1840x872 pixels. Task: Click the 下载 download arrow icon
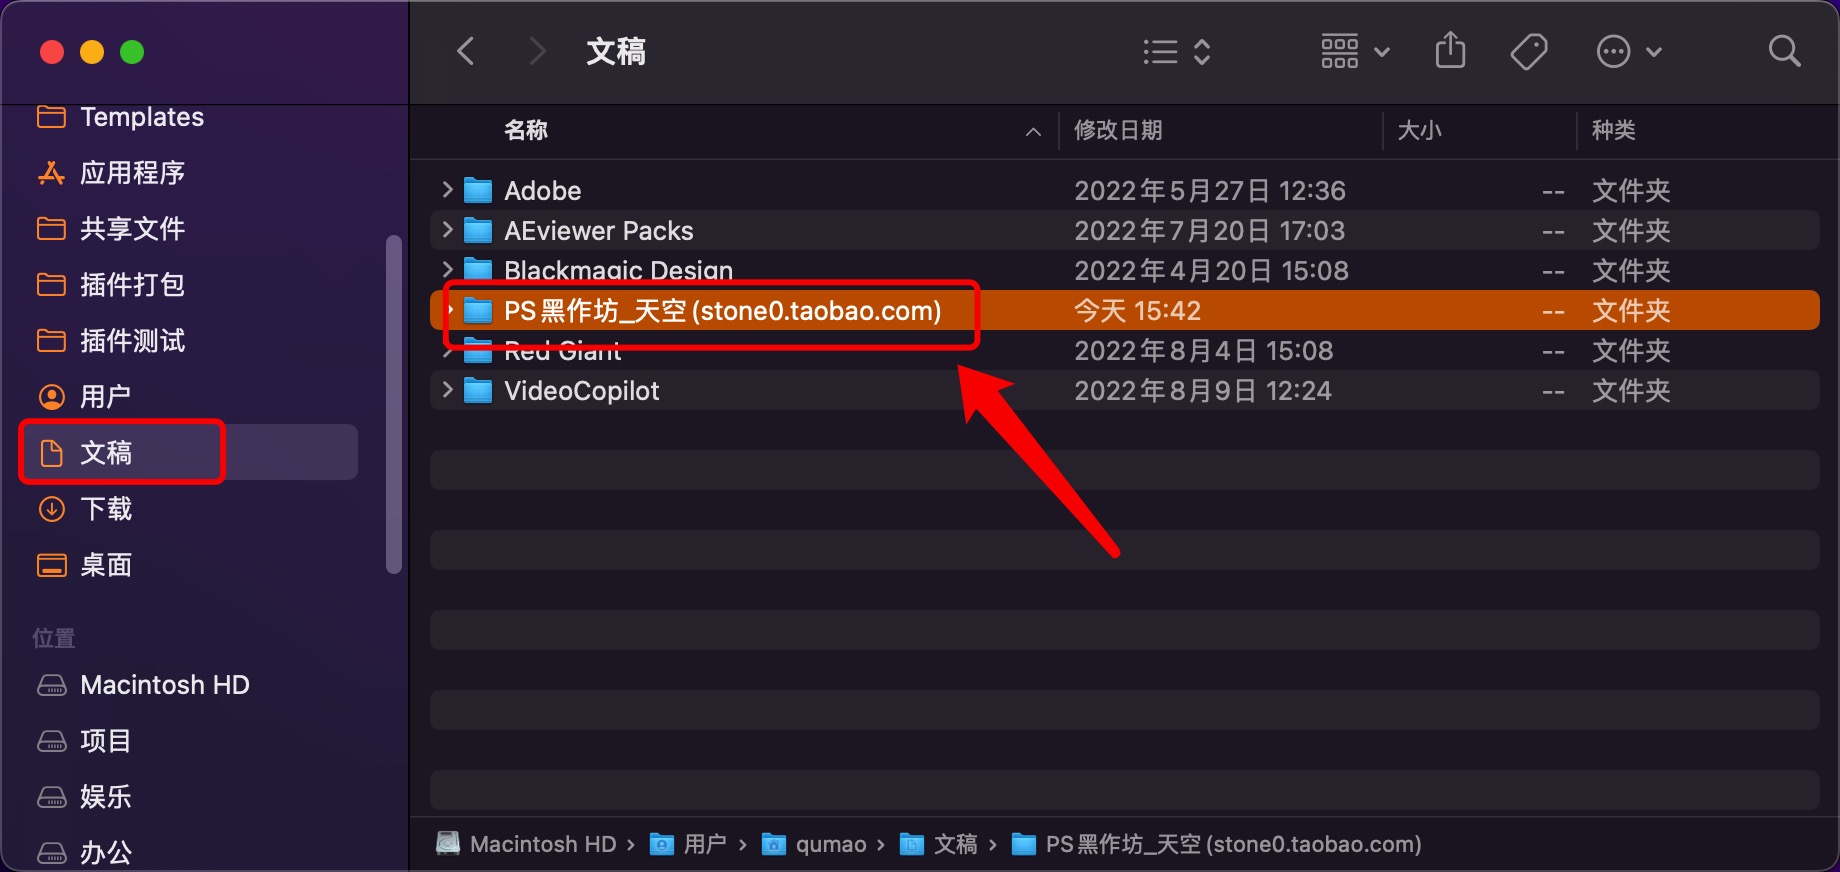(51, 509)
